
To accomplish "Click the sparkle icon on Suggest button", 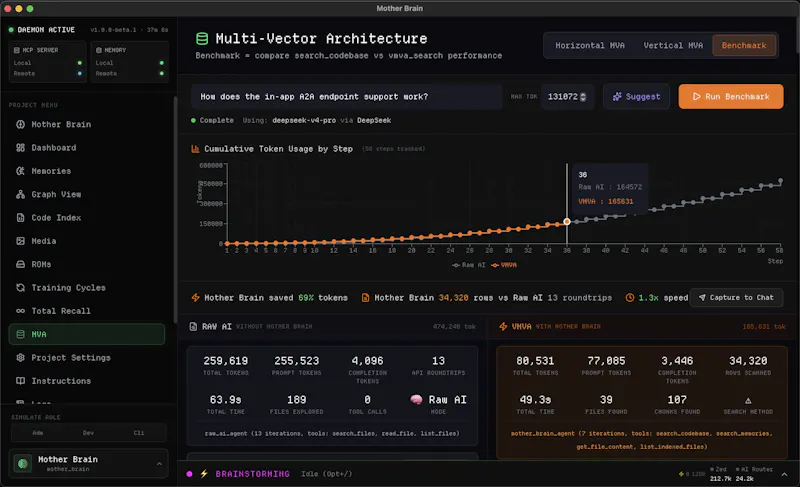I will pos(617,97).
